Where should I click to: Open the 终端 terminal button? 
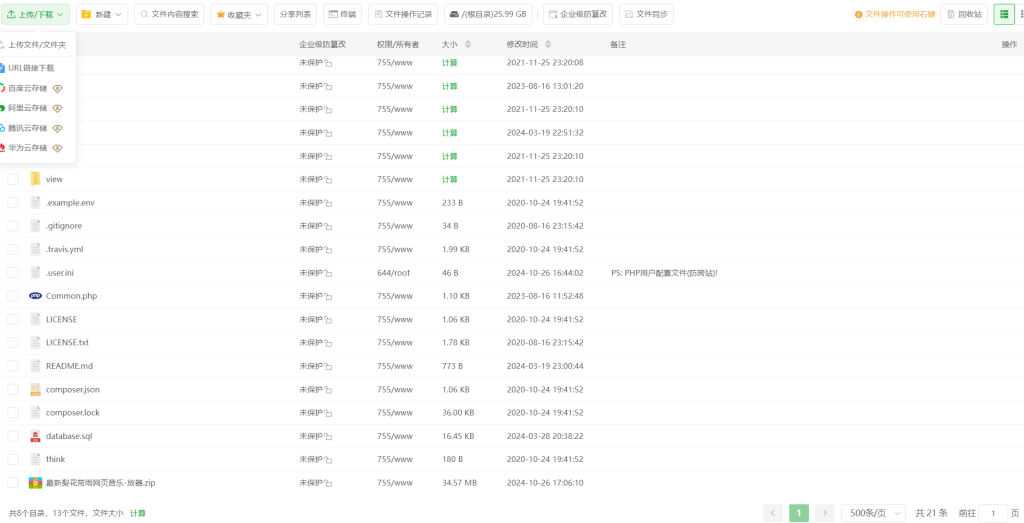[342, 15]
